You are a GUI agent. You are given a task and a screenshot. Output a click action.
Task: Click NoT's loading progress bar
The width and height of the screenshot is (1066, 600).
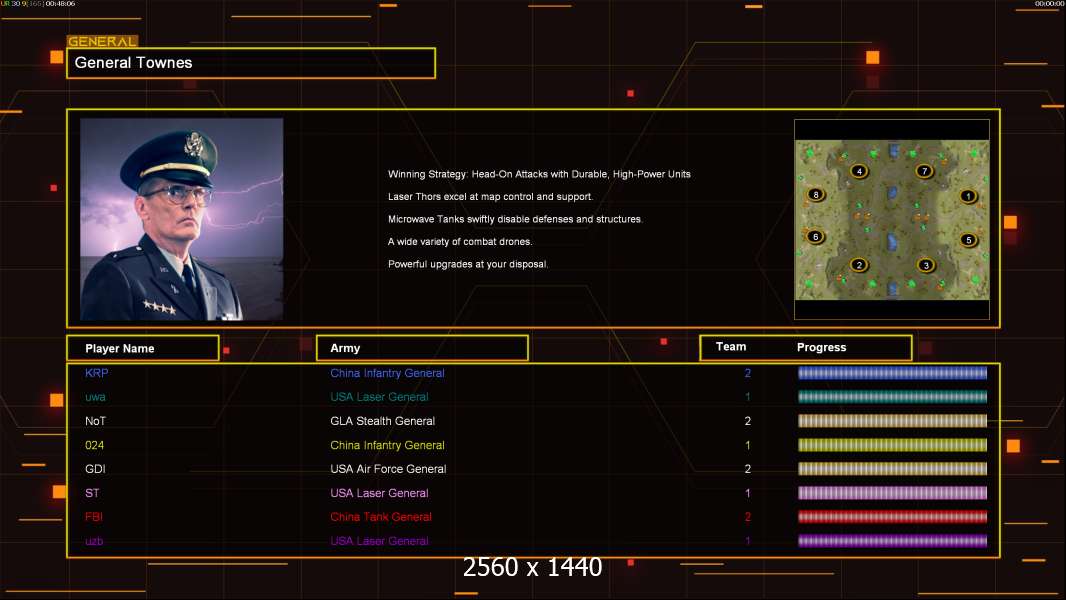pyautogui.click(x=892, y=421)
